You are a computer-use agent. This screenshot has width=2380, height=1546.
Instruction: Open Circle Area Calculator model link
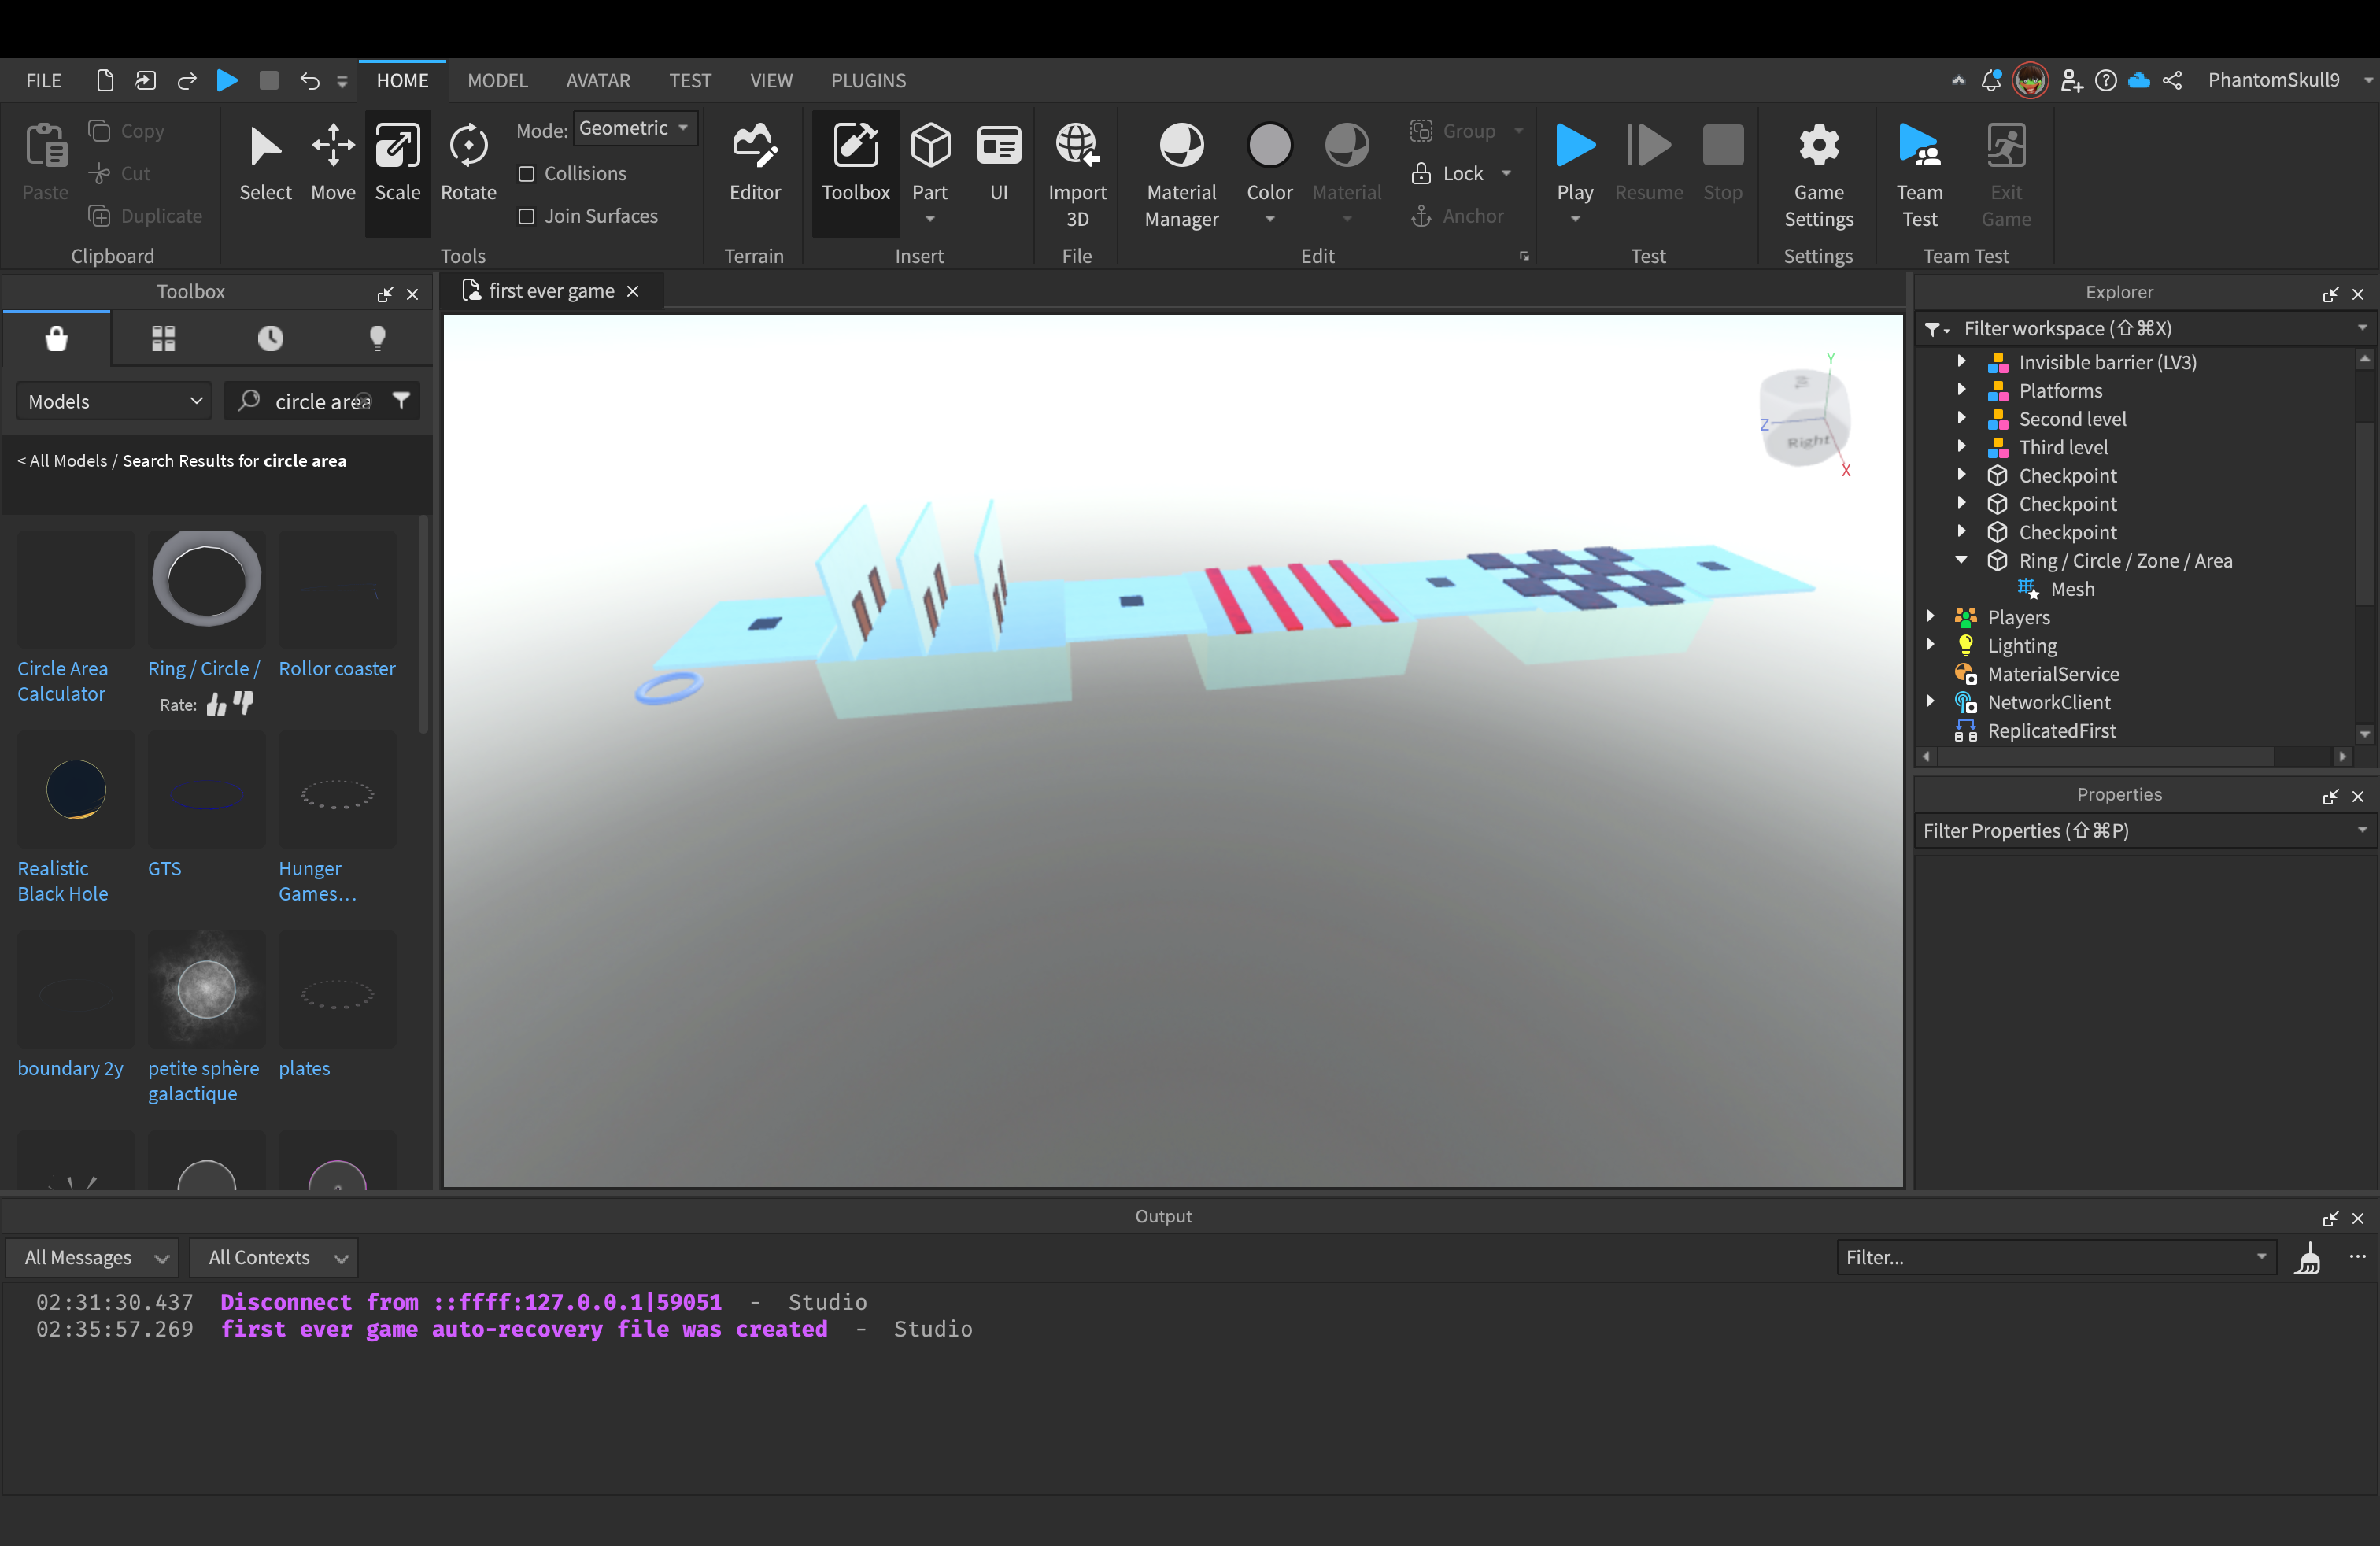coord(62,681)
